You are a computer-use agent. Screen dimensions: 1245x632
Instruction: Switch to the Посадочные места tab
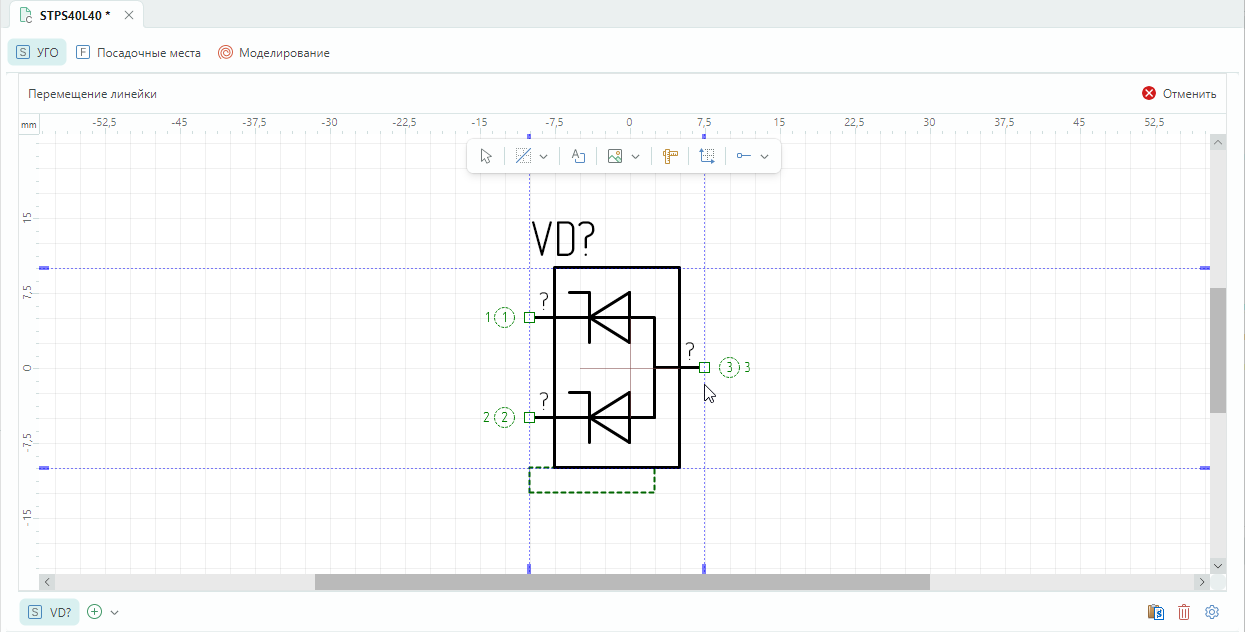138,53
